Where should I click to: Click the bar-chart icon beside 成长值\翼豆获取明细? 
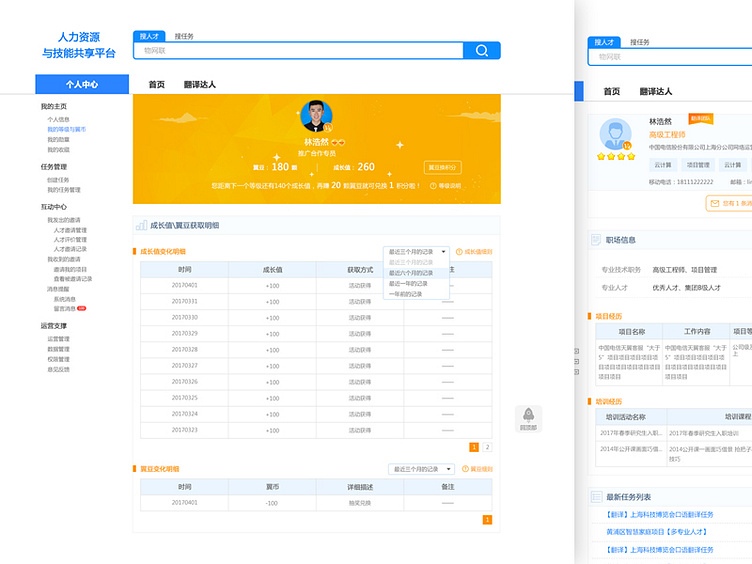click(x=141, y=225)
